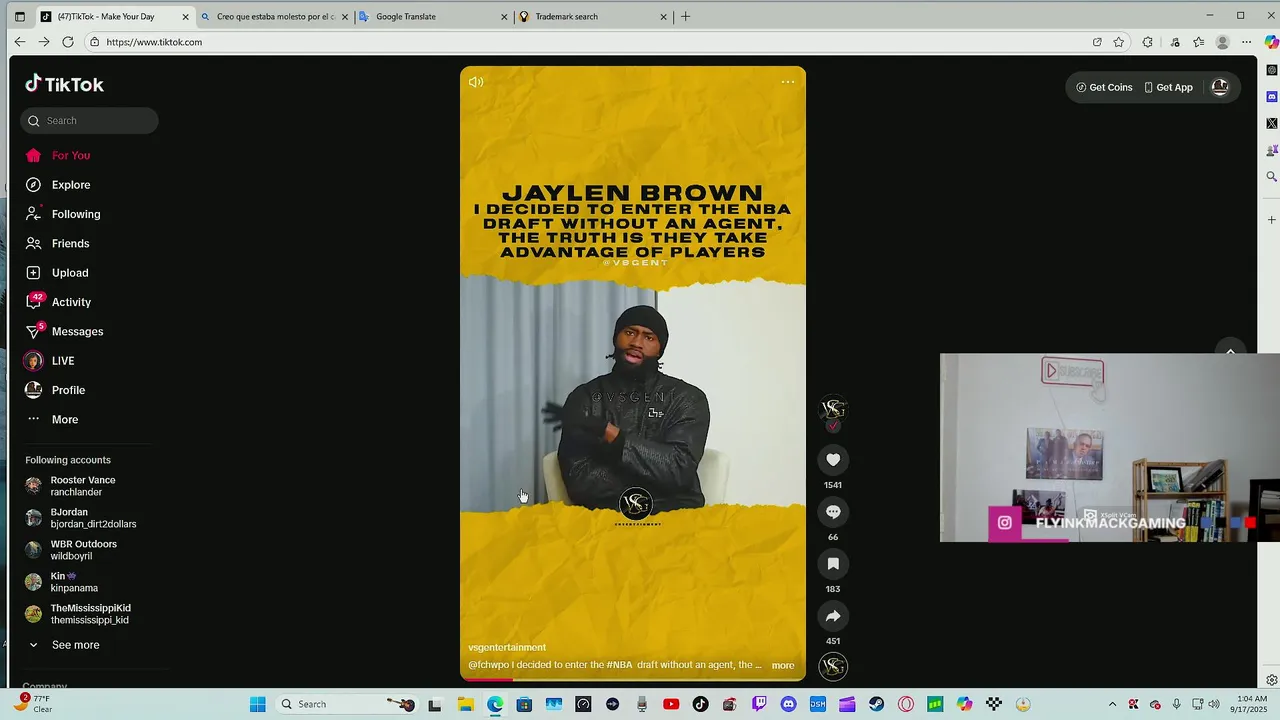1280x720 pixels.
Task: Open the Windows Start menu
Action: pyautogui.click(x=258, y=704)
